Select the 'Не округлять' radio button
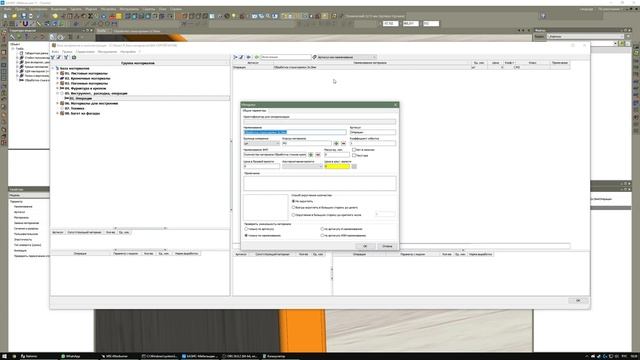The height and width of the screenshot is (360, 640). (293, 201)
